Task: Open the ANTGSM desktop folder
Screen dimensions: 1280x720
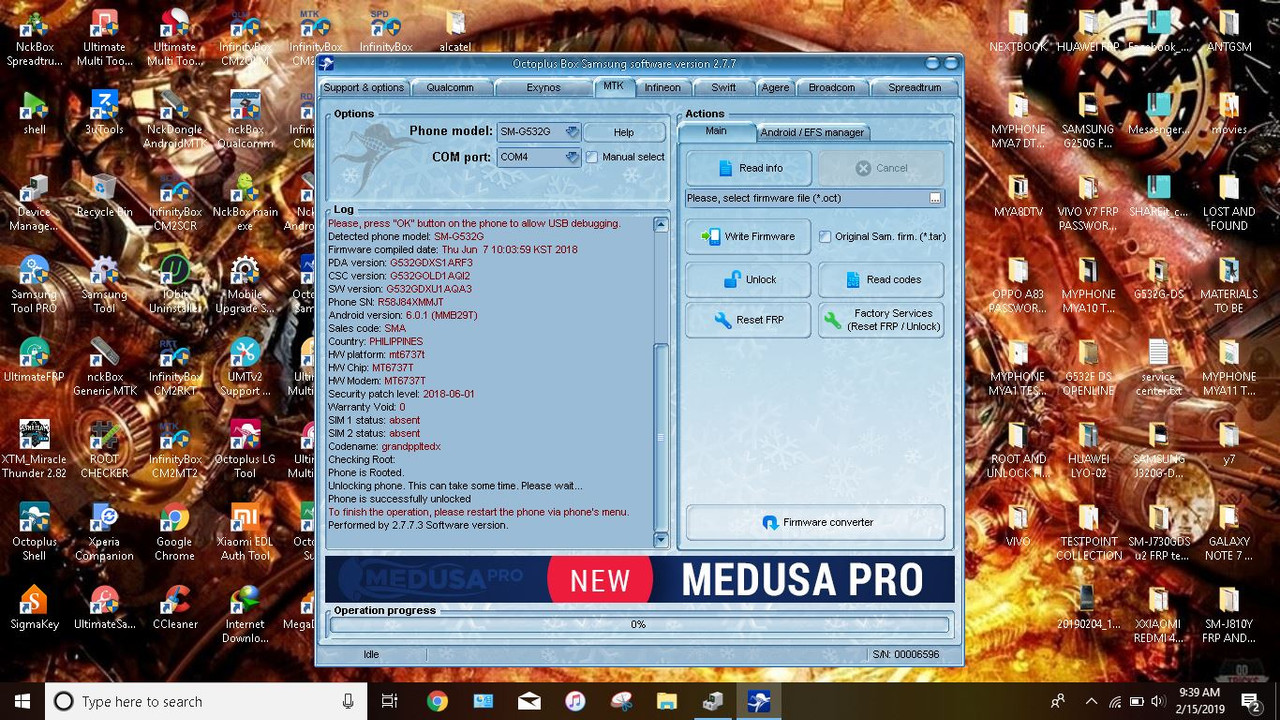Action: 1229,30
